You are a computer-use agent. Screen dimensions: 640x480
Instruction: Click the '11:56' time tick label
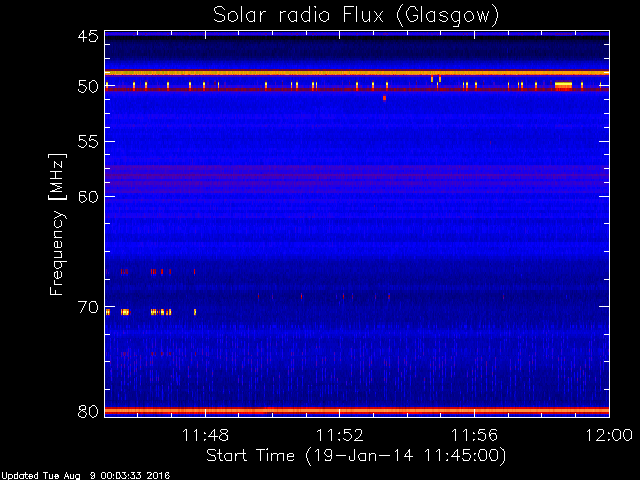[474, 435]
